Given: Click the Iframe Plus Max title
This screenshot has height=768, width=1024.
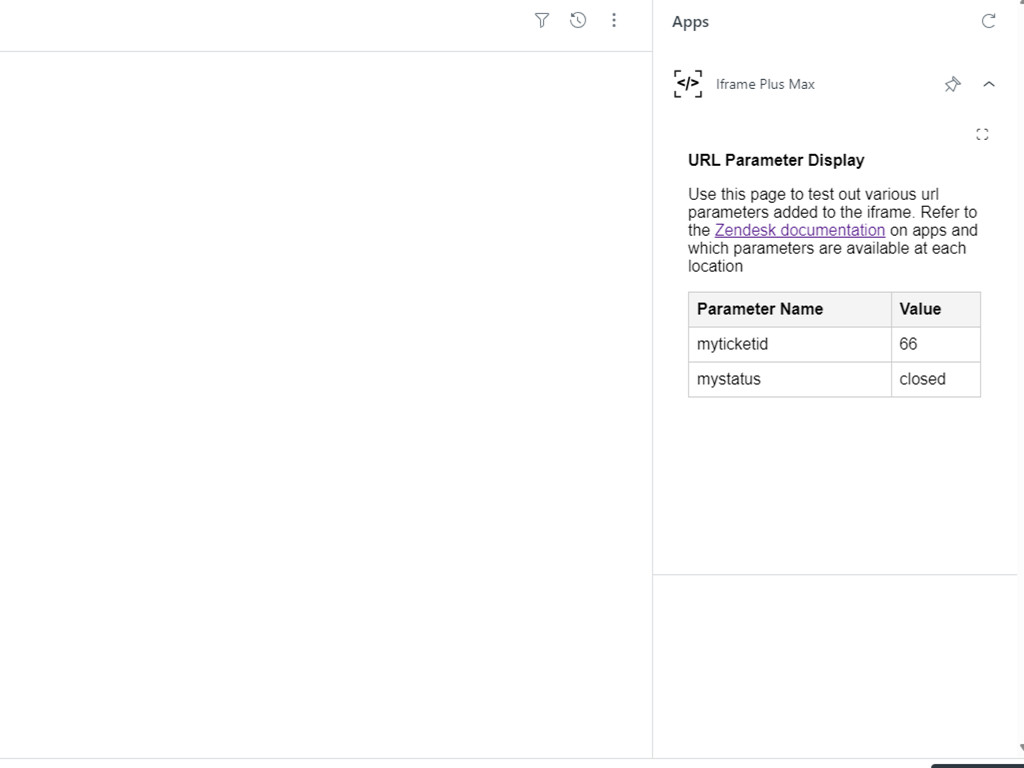Looking at the screenshot, I should pyautogui.click(x=765, y=84).
